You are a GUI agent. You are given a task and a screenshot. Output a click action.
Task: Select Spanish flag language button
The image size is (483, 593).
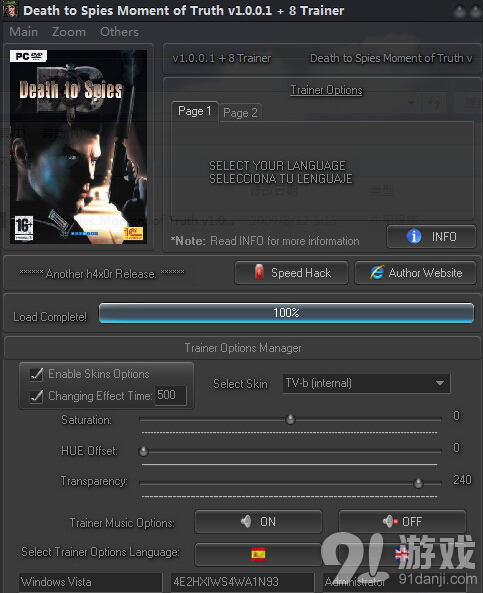[x=258, y=554]
